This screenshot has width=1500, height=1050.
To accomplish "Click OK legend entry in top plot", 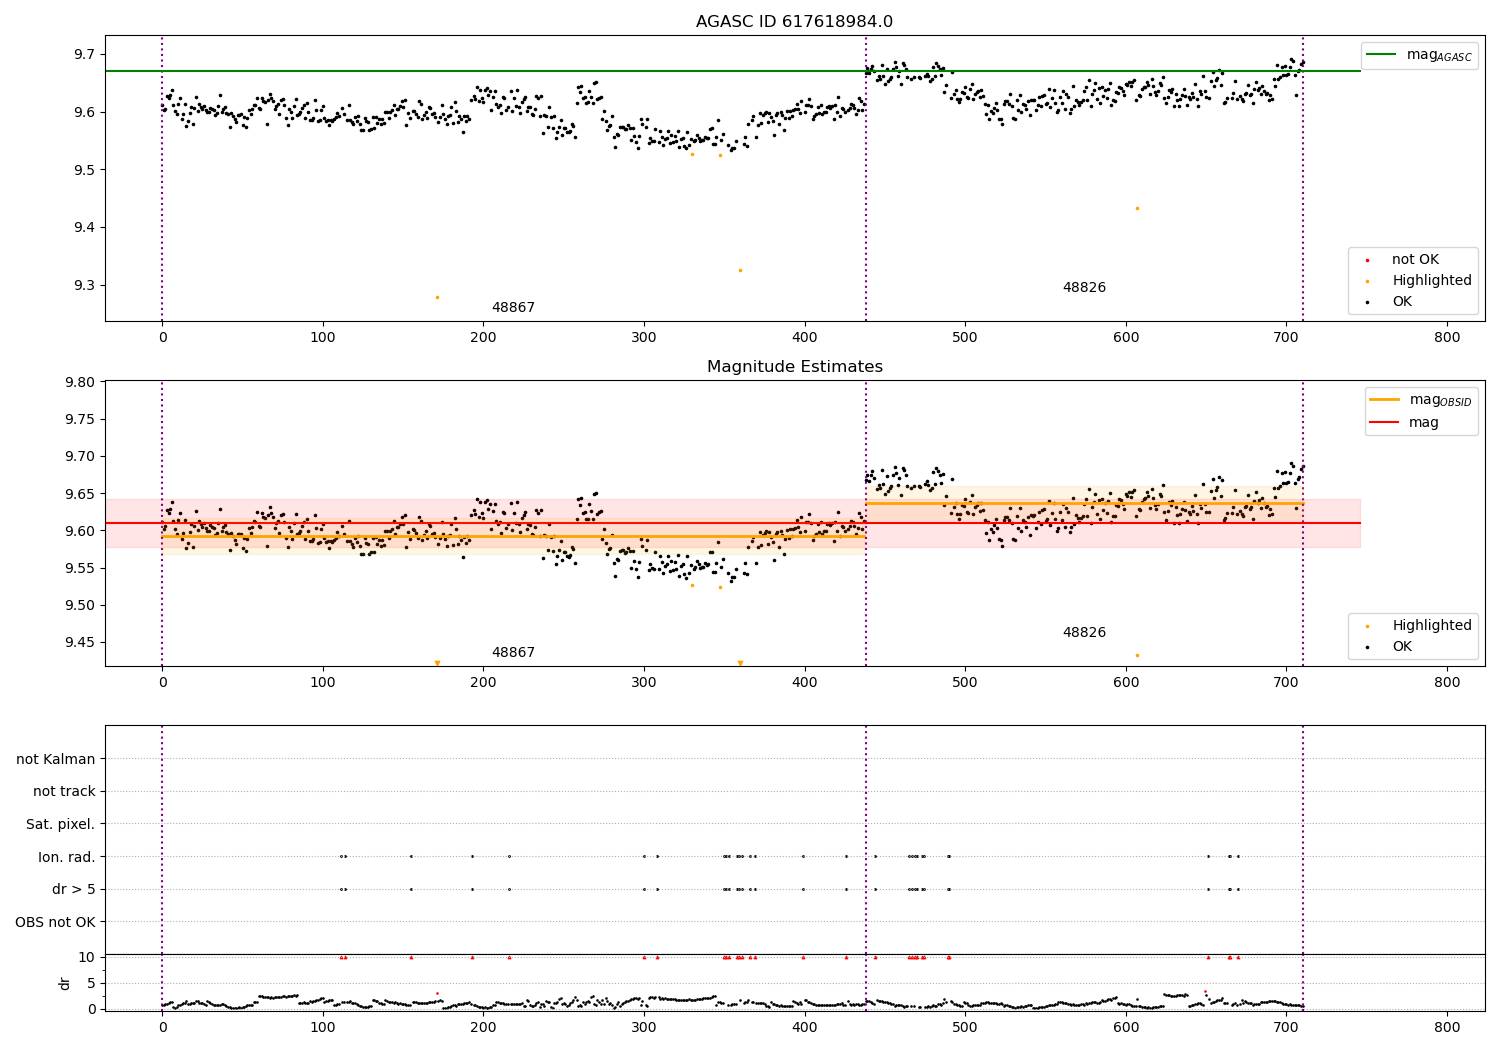I will click(1390, 302).
